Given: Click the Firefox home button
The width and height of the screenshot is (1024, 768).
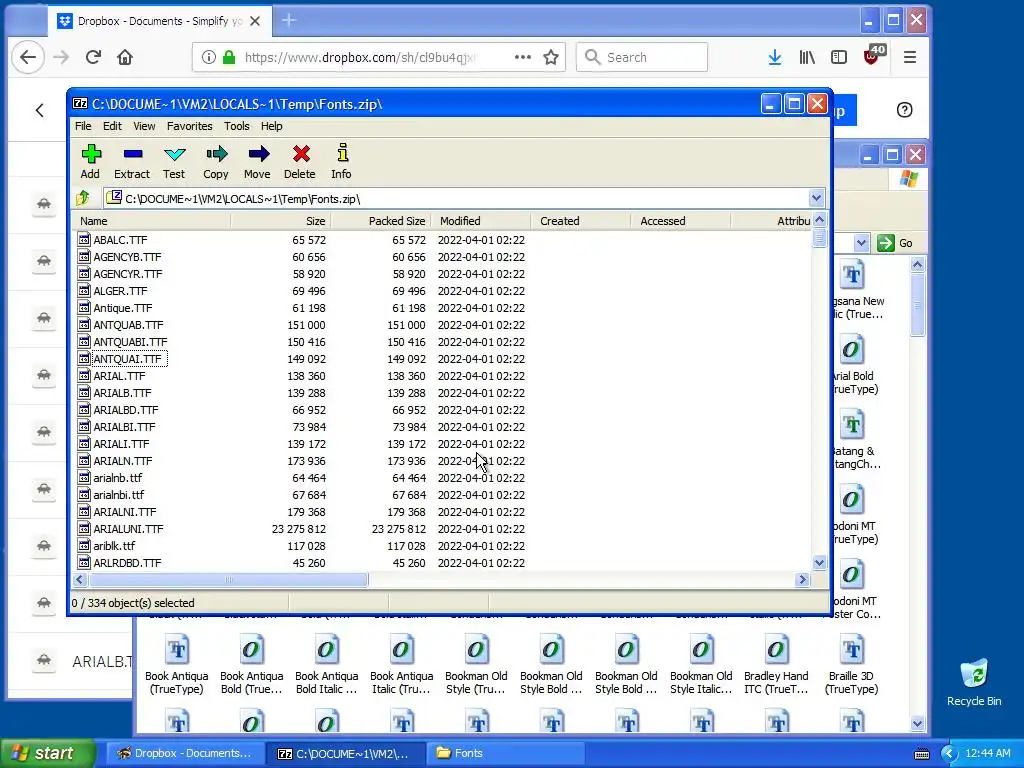Looking at the screenshot, I should coord(125,57).
